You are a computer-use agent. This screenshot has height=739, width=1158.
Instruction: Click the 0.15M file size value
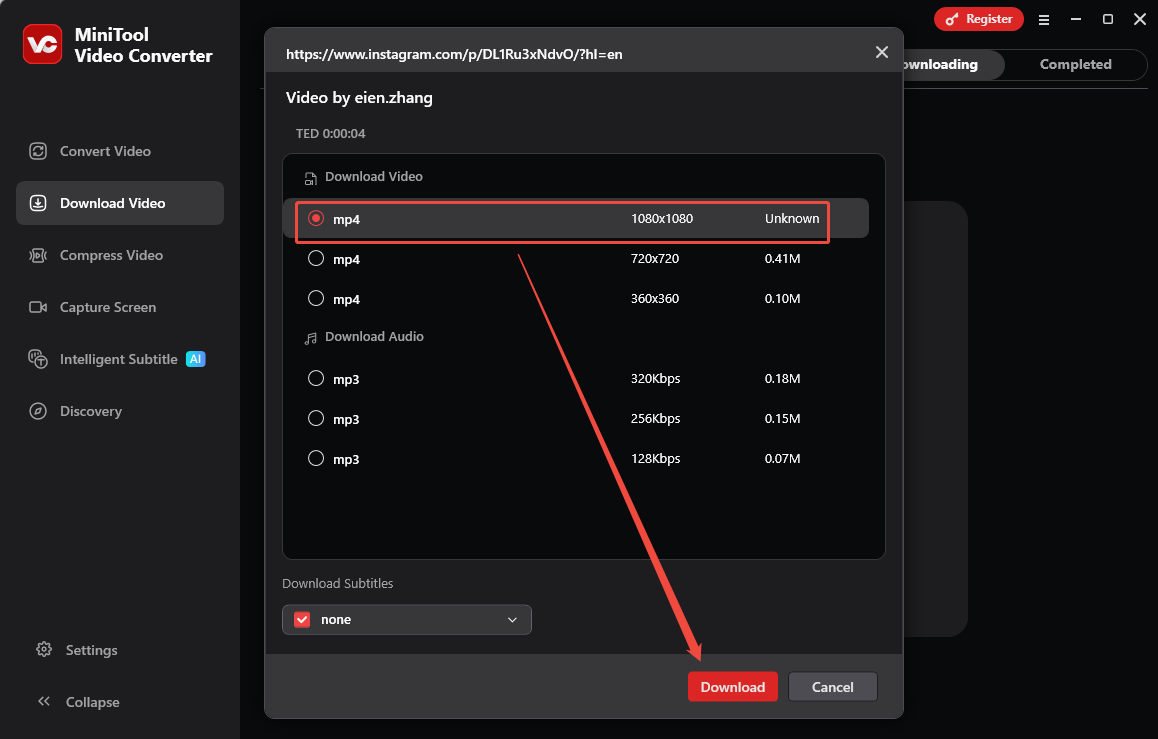(783, 419)
